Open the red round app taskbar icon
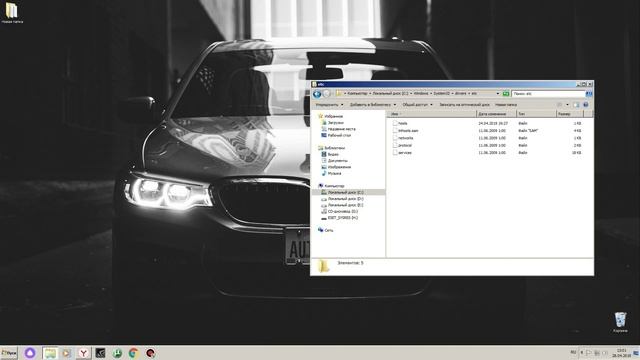640x360 pixels. (151, 353)
